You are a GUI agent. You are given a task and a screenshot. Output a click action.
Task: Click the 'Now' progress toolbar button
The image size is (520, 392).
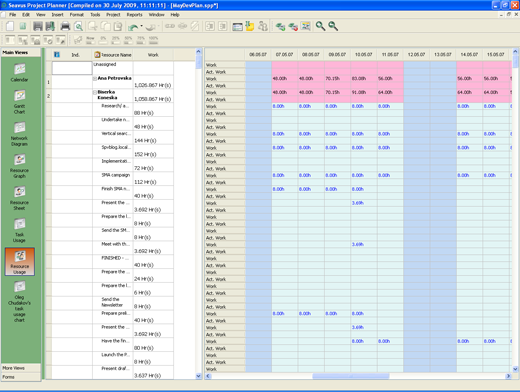tap(90, 40)
